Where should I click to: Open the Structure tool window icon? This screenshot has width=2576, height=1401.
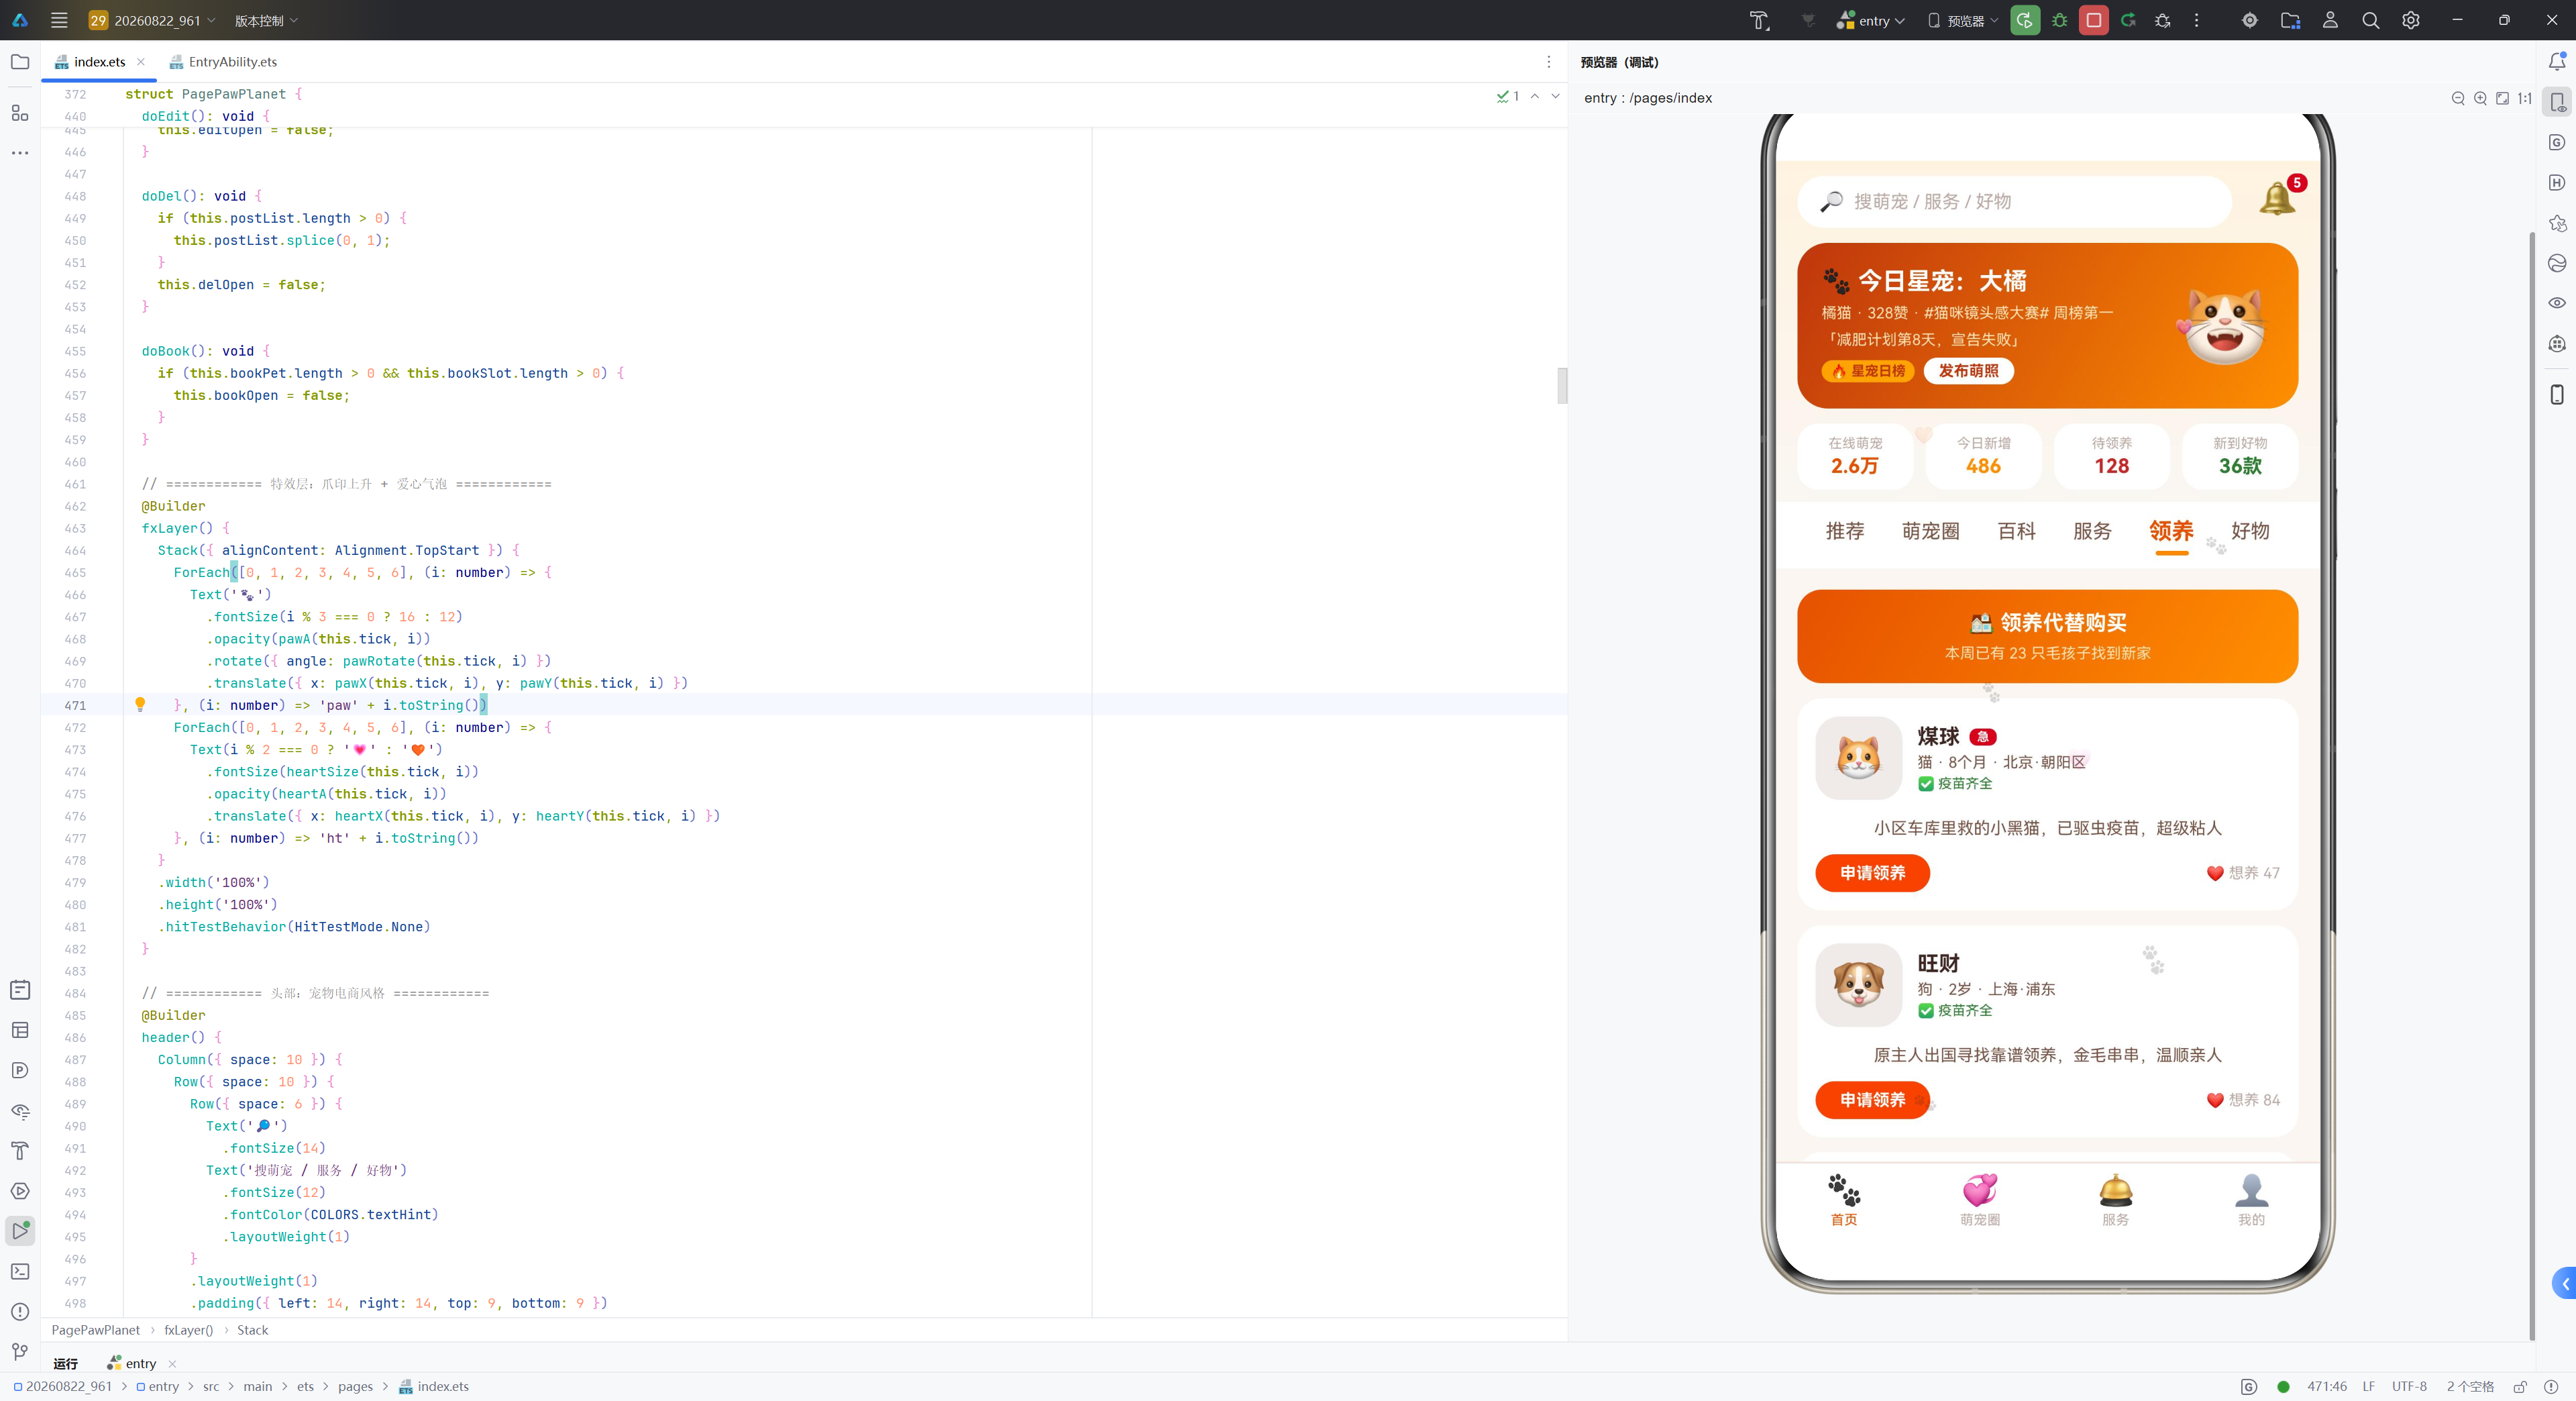click(20, 113)
